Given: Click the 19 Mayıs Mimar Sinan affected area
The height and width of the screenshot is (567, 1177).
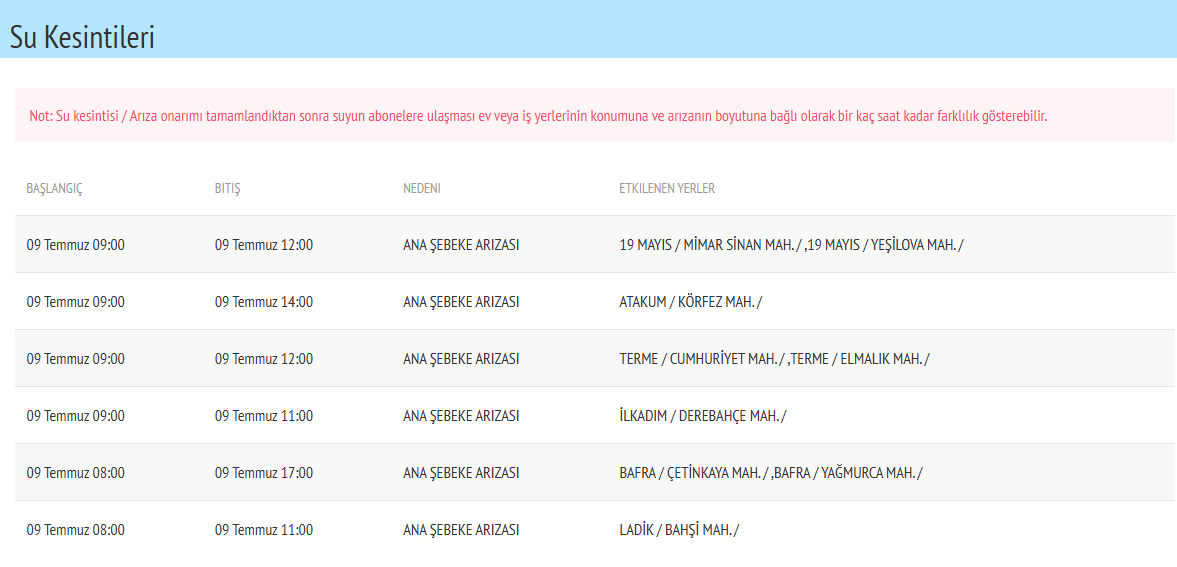Looking at the screenshot, I should click(710, 245).
